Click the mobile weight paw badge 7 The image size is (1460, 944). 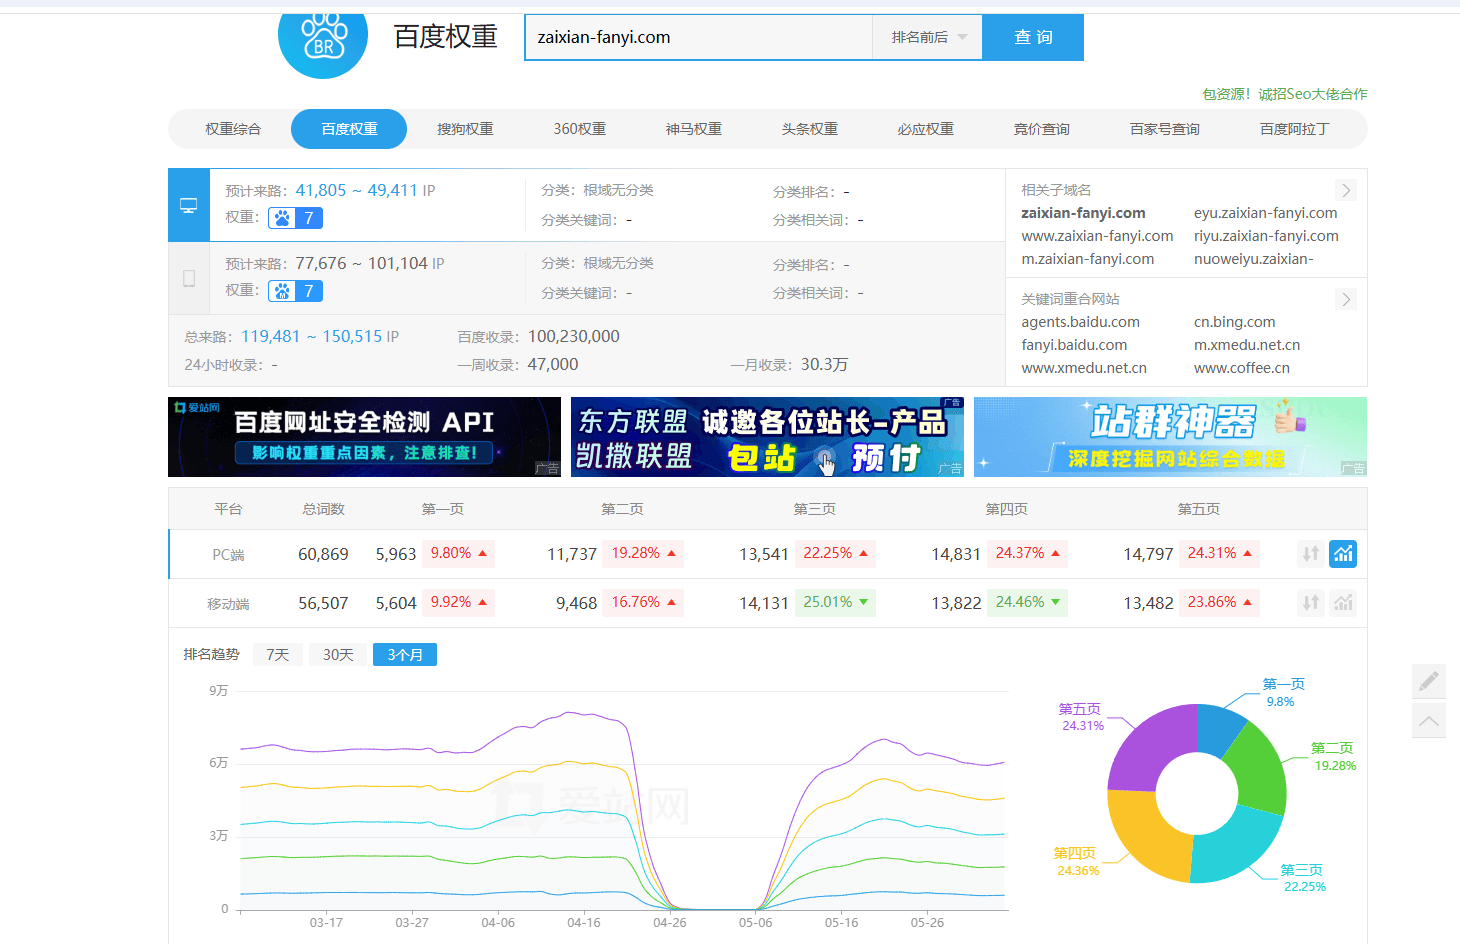click(295, 291)
